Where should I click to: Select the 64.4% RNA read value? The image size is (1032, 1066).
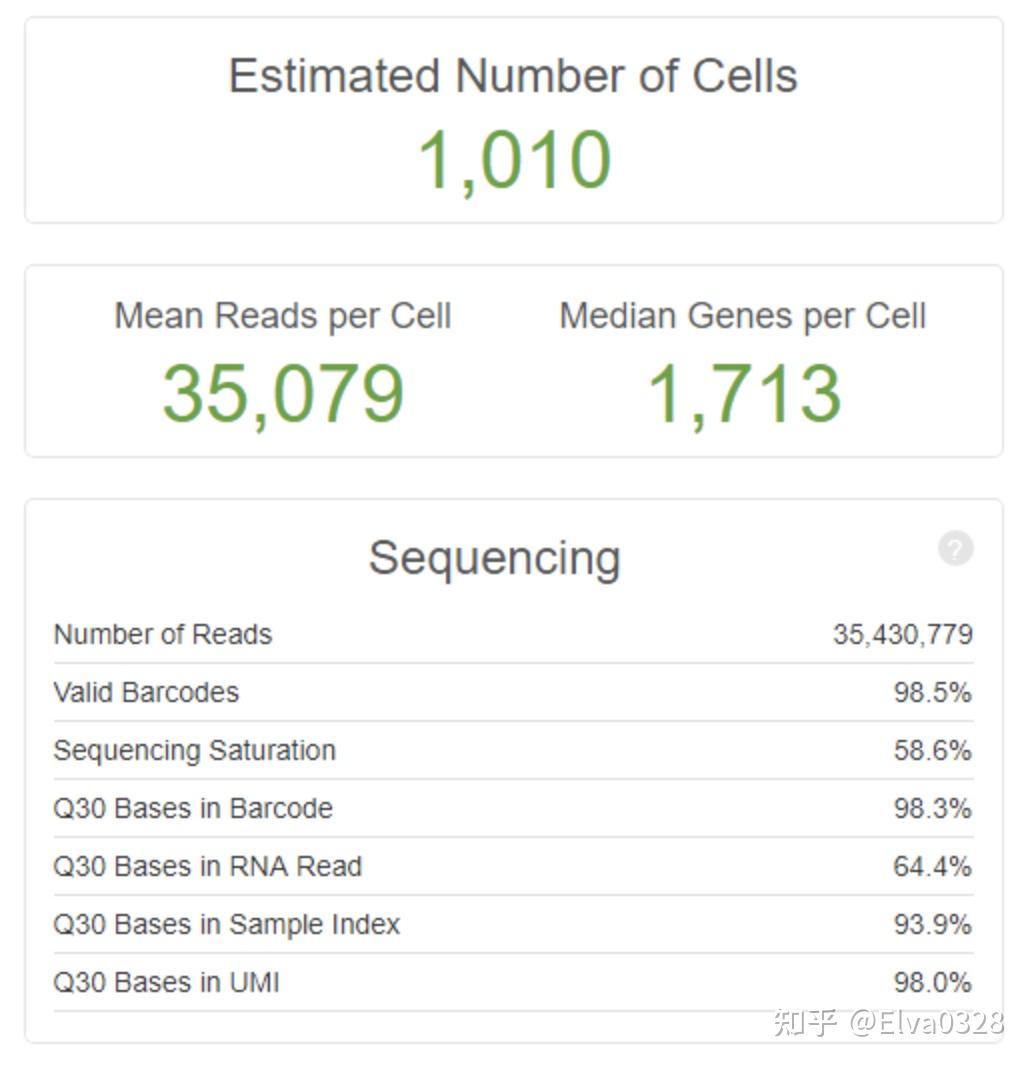[933, 866]
